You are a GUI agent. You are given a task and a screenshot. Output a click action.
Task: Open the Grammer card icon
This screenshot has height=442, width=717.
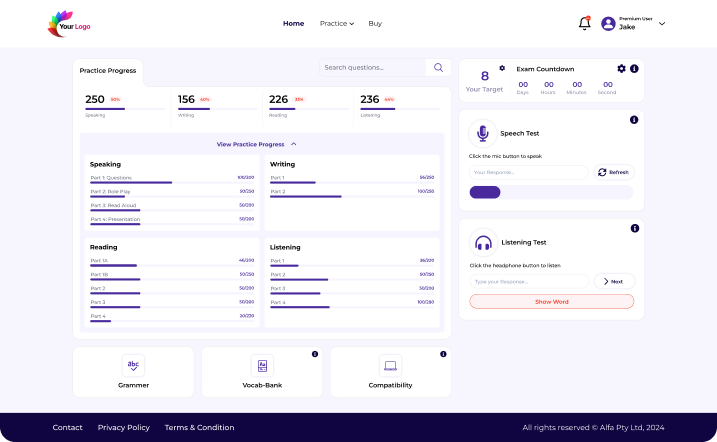coord(133,366)
